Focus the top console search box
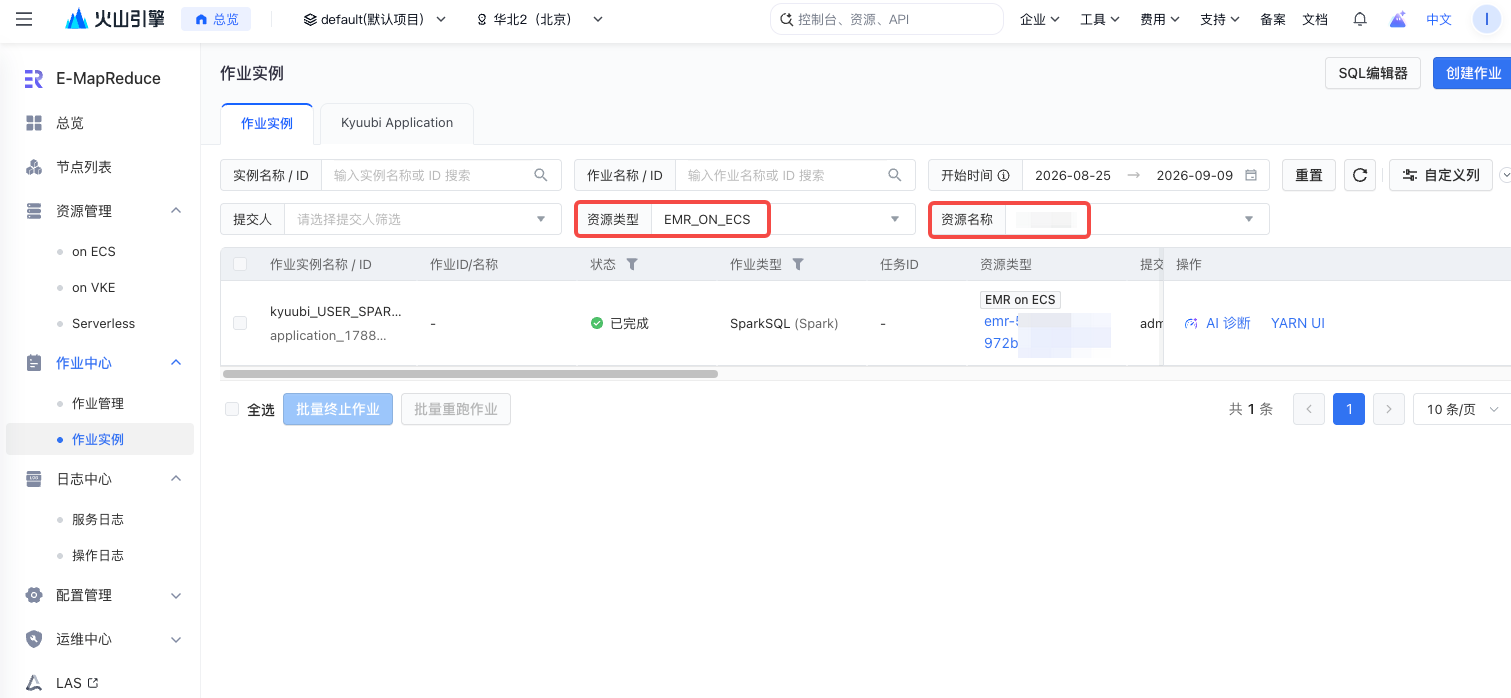The height and width of the screenshot is (698, 1511). 887,19
